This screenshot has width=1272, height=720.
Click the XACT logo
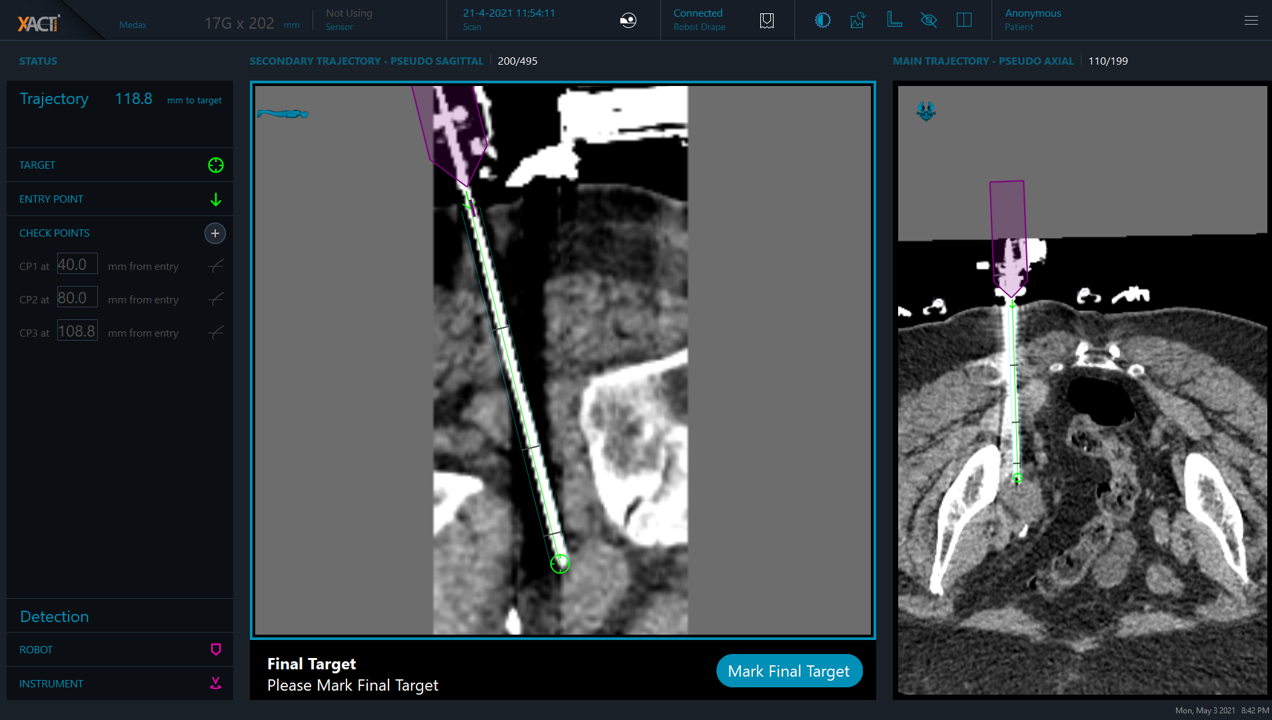pyautogui.click(x=39, y=23)
